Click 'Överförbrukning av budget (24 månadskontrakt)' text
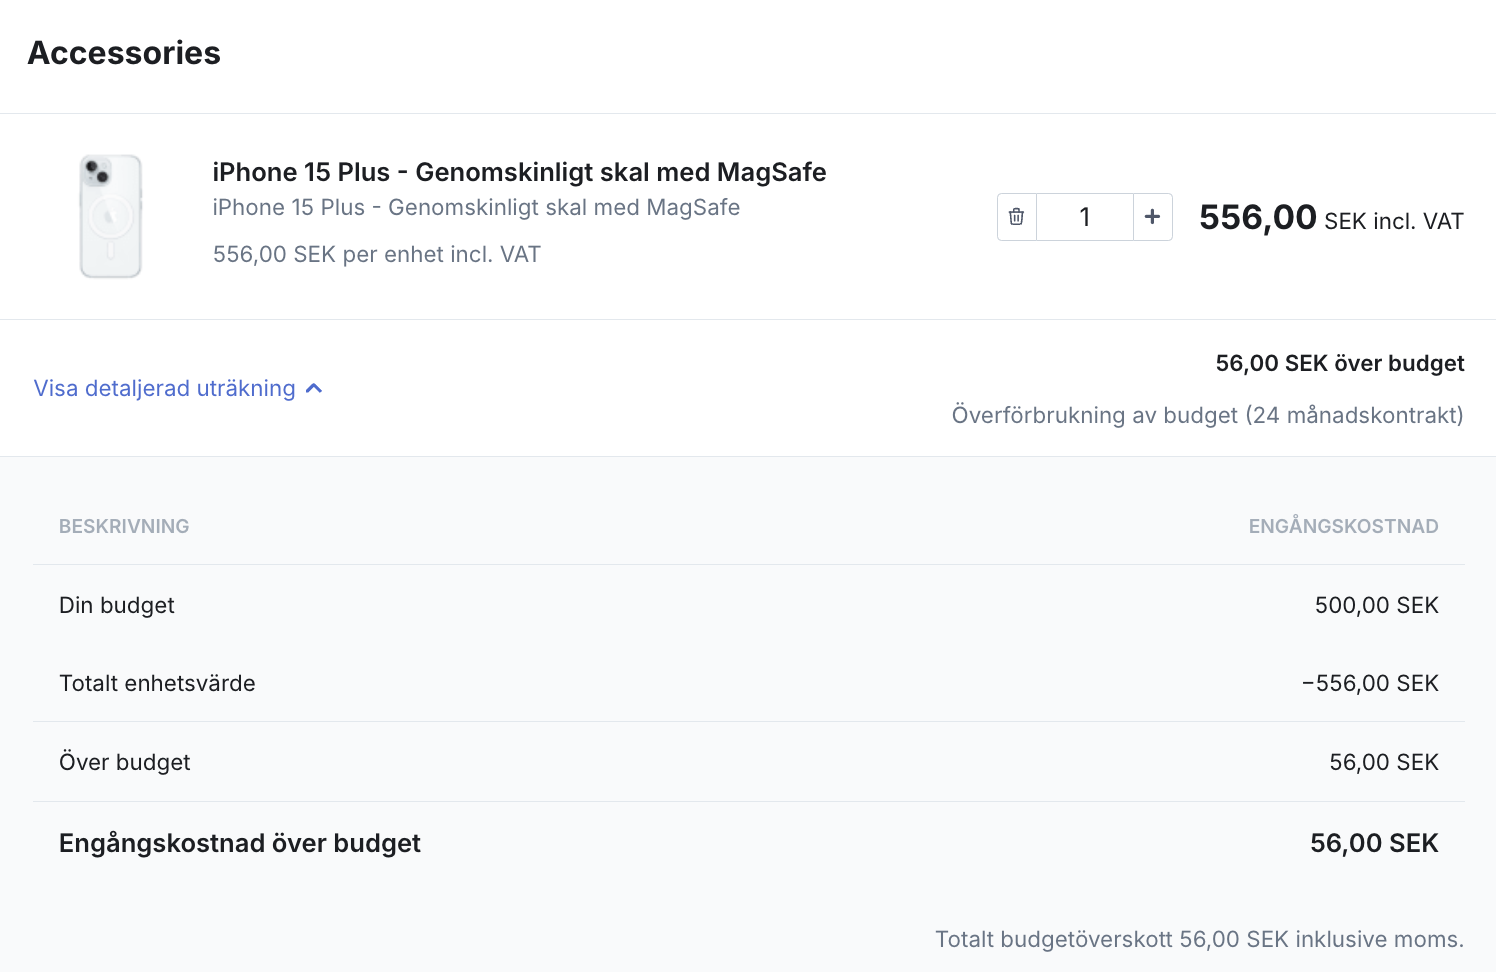 click(1207, 415)
